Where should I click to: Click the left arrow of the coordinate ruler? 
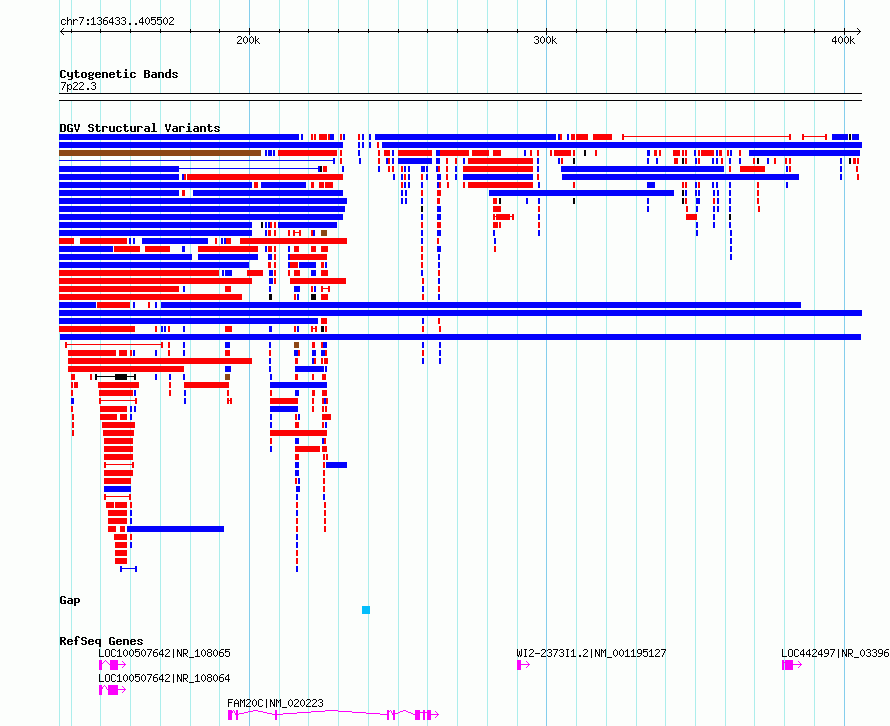coord(62,31)
